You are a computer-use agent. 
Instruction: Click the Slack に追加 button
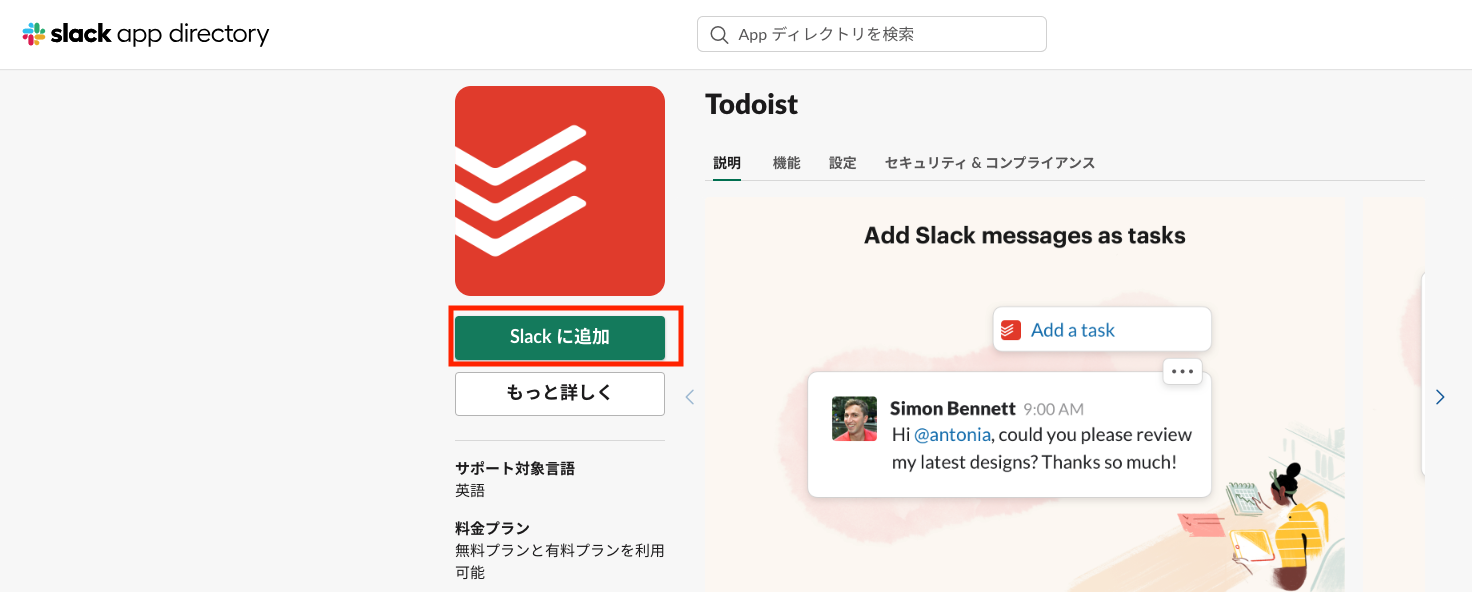pos(559,337)
